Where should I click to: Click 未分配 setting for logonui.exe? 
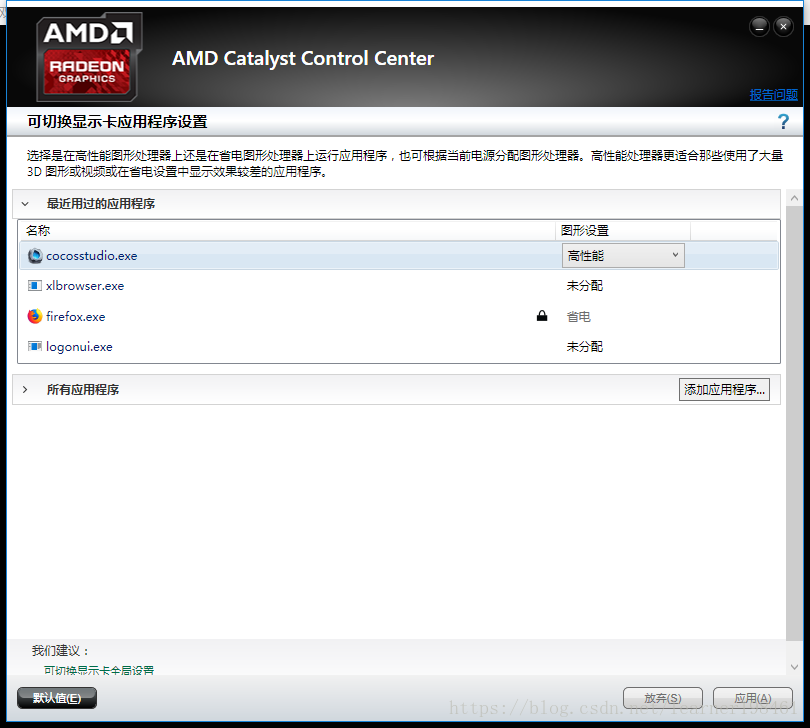[584, 347]
